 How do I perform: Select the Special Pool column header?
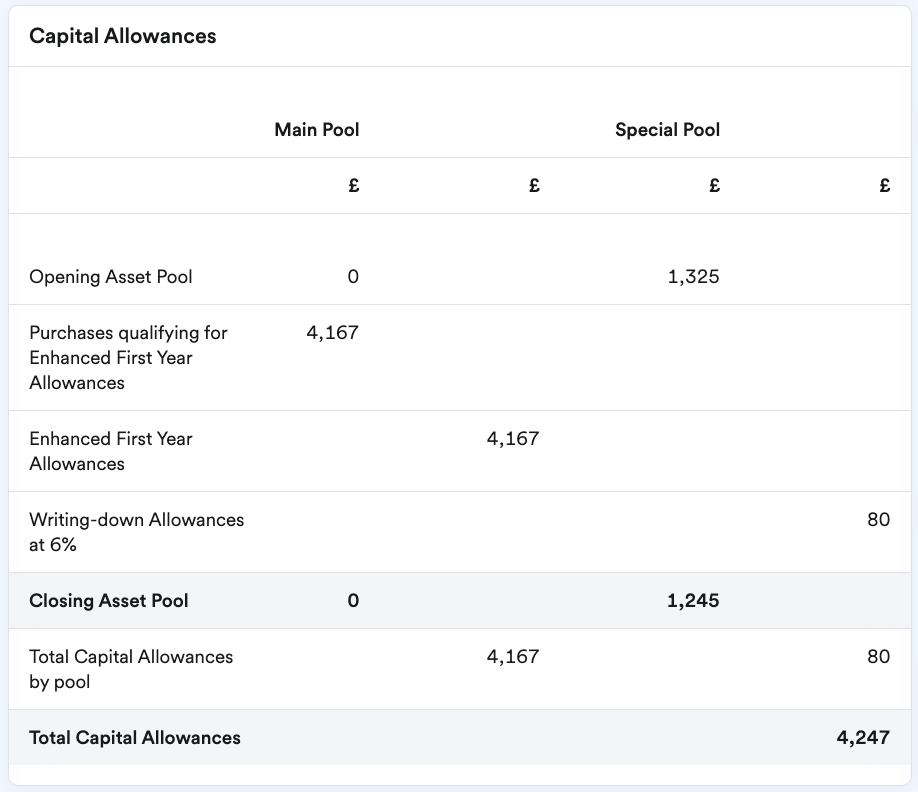(667, 129)
